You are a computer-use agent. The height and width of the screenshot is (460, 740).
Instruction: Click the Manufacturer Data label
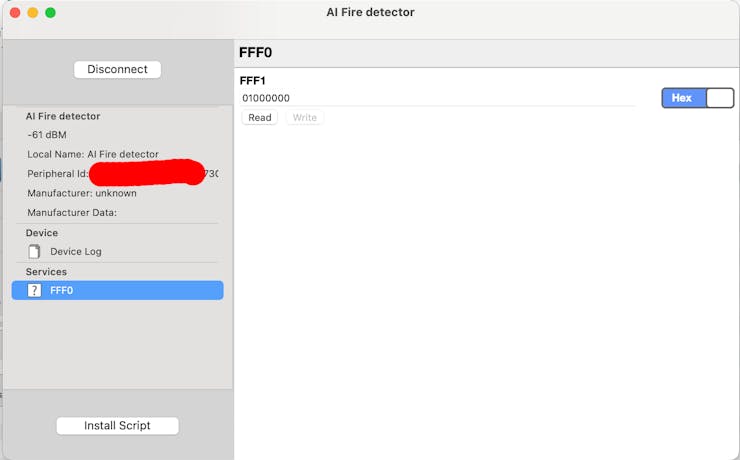coord(72,212)
